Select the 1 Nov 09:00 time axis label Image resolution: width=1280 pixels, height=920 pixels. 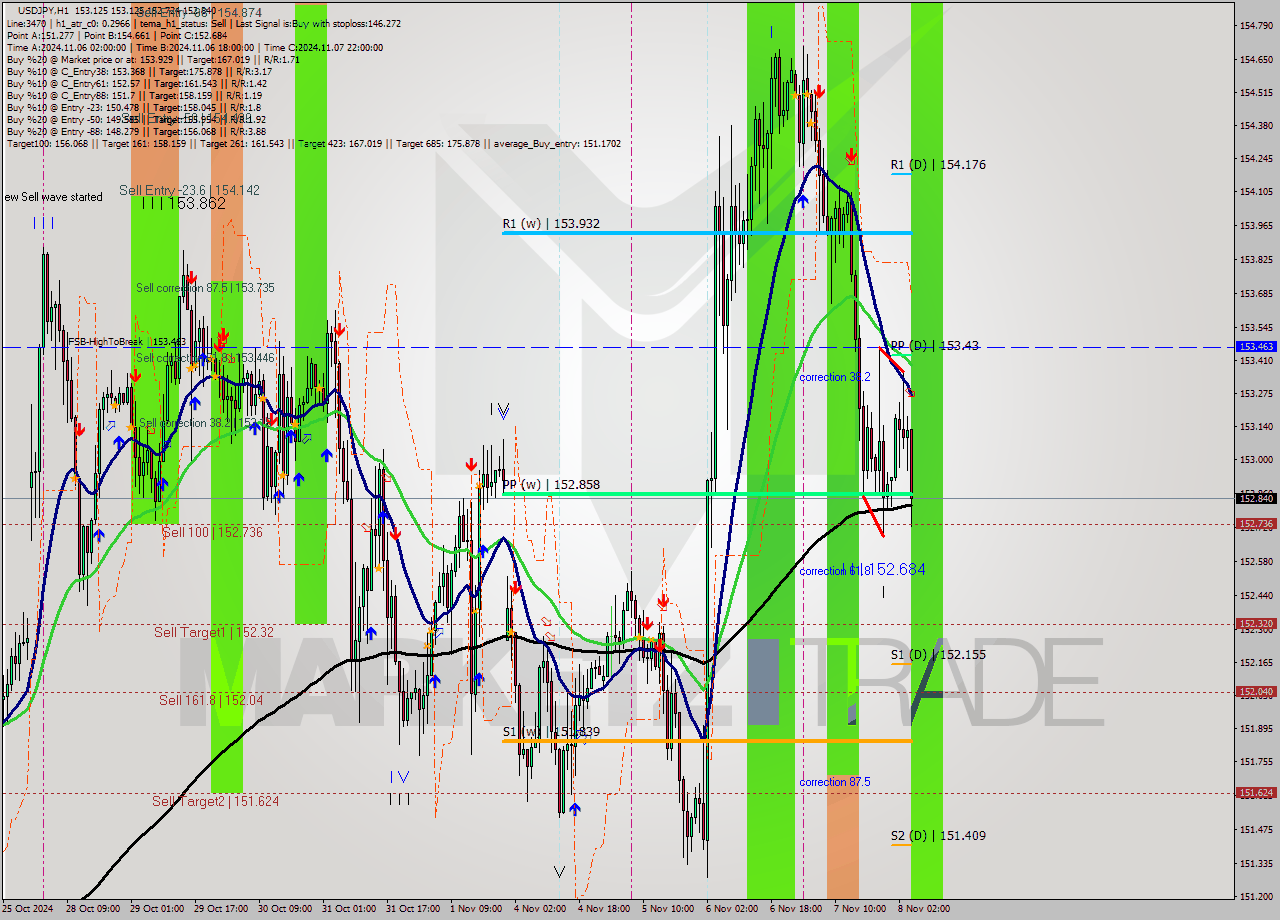pos(474,909)
